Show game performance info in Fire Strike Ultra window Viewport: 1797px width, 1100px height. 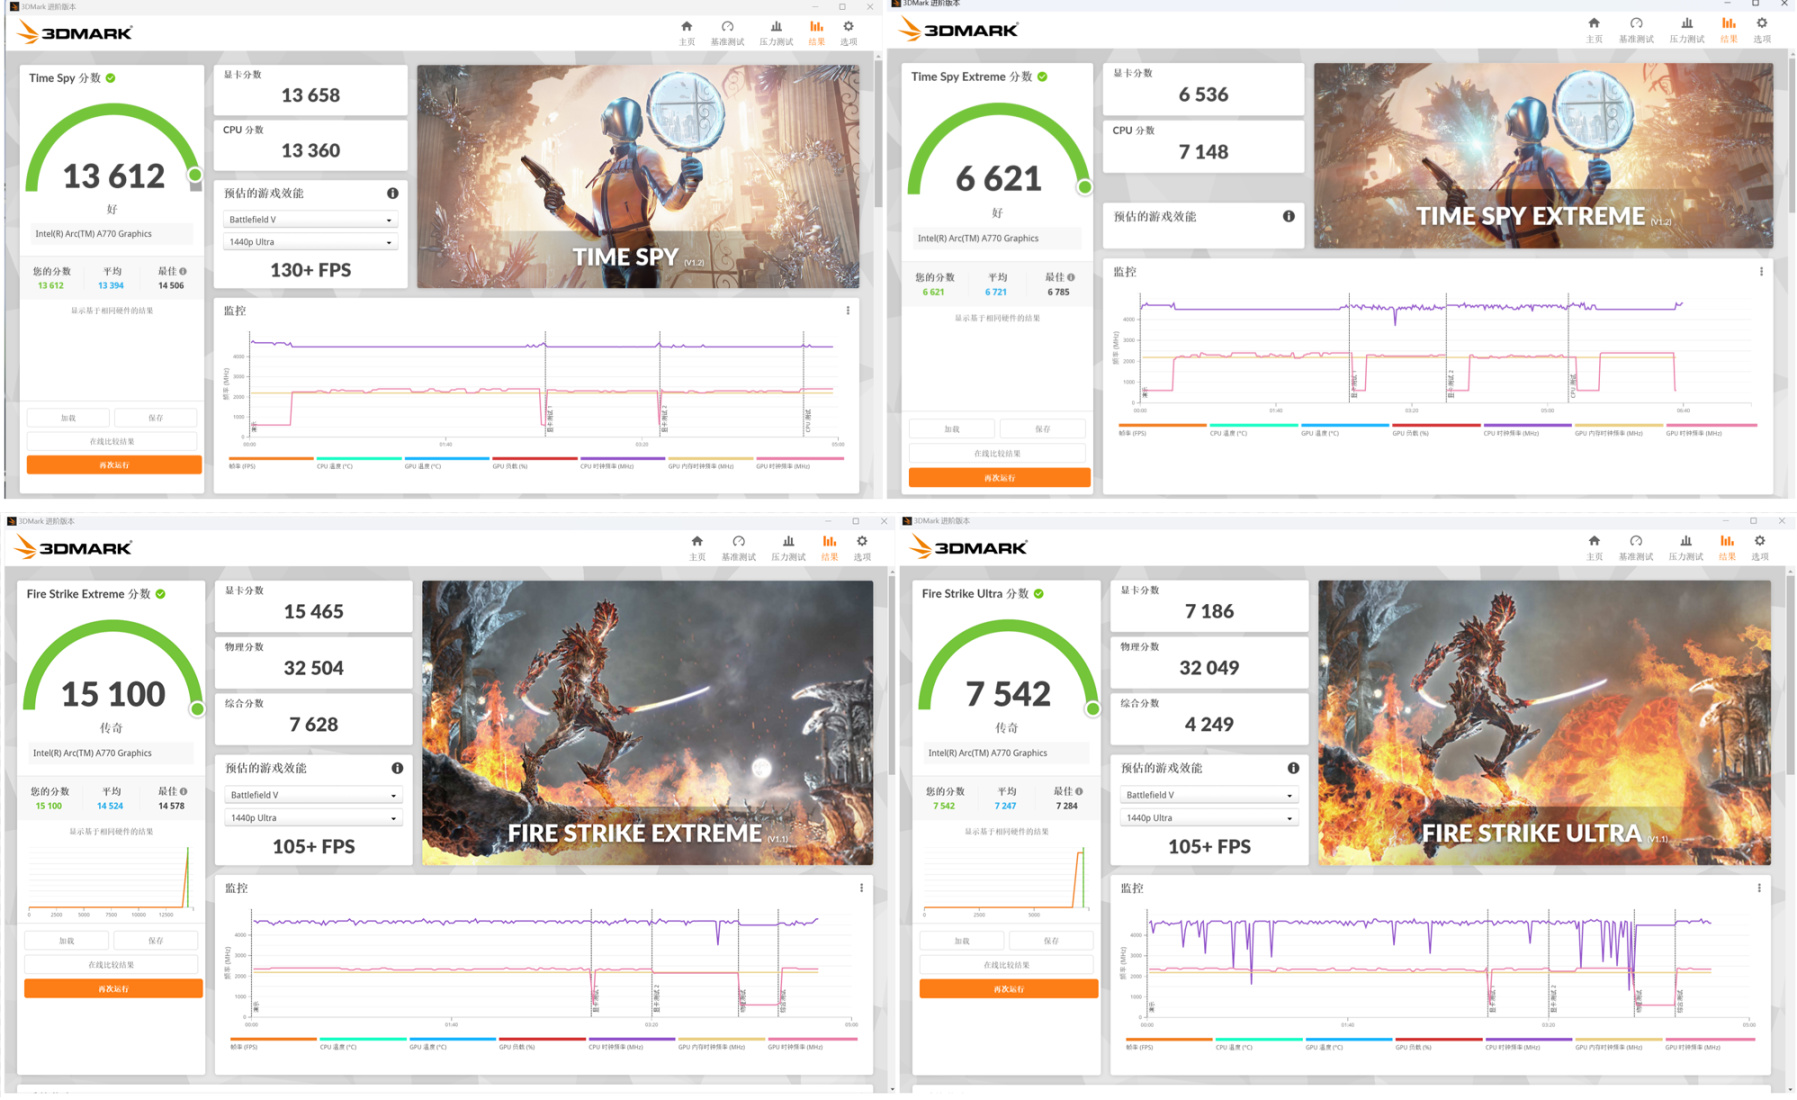pyautogui.click(x=1293, y=768)
